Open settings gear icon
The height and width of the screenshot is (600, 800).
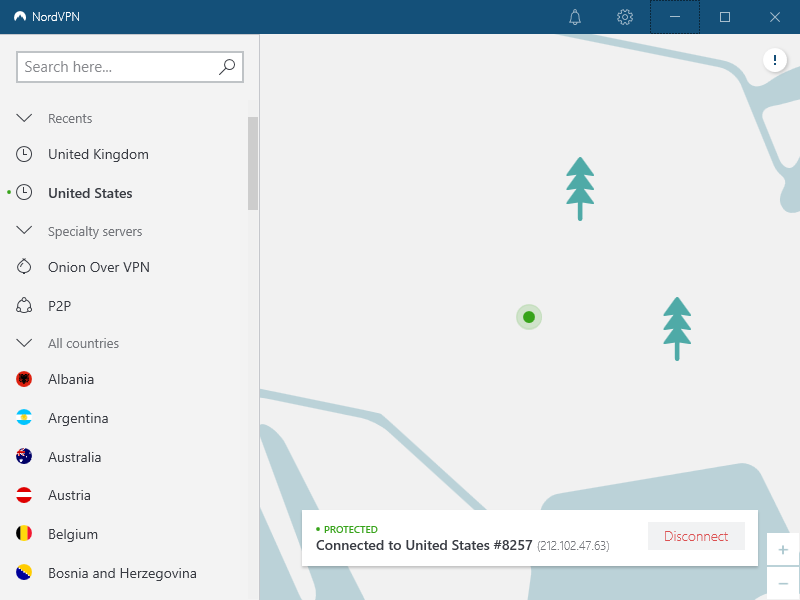point(625,17)
